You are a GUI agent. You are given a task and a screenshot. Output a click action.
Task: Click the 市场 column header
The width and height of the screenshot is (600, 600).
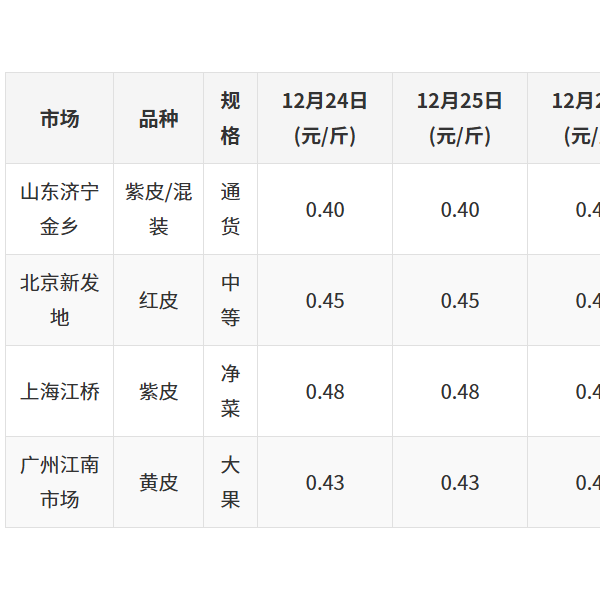(60, 118)
